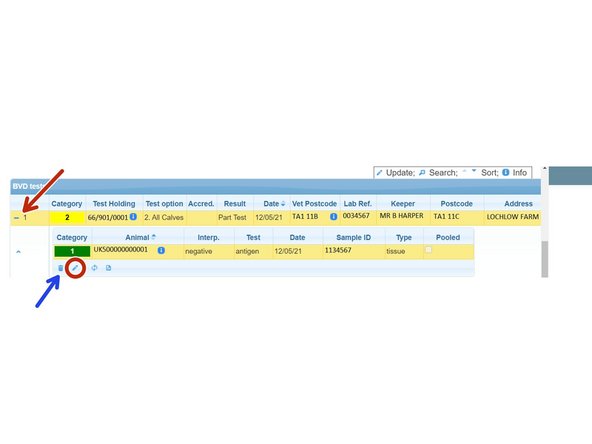Click the Test Holding column header

114,204
